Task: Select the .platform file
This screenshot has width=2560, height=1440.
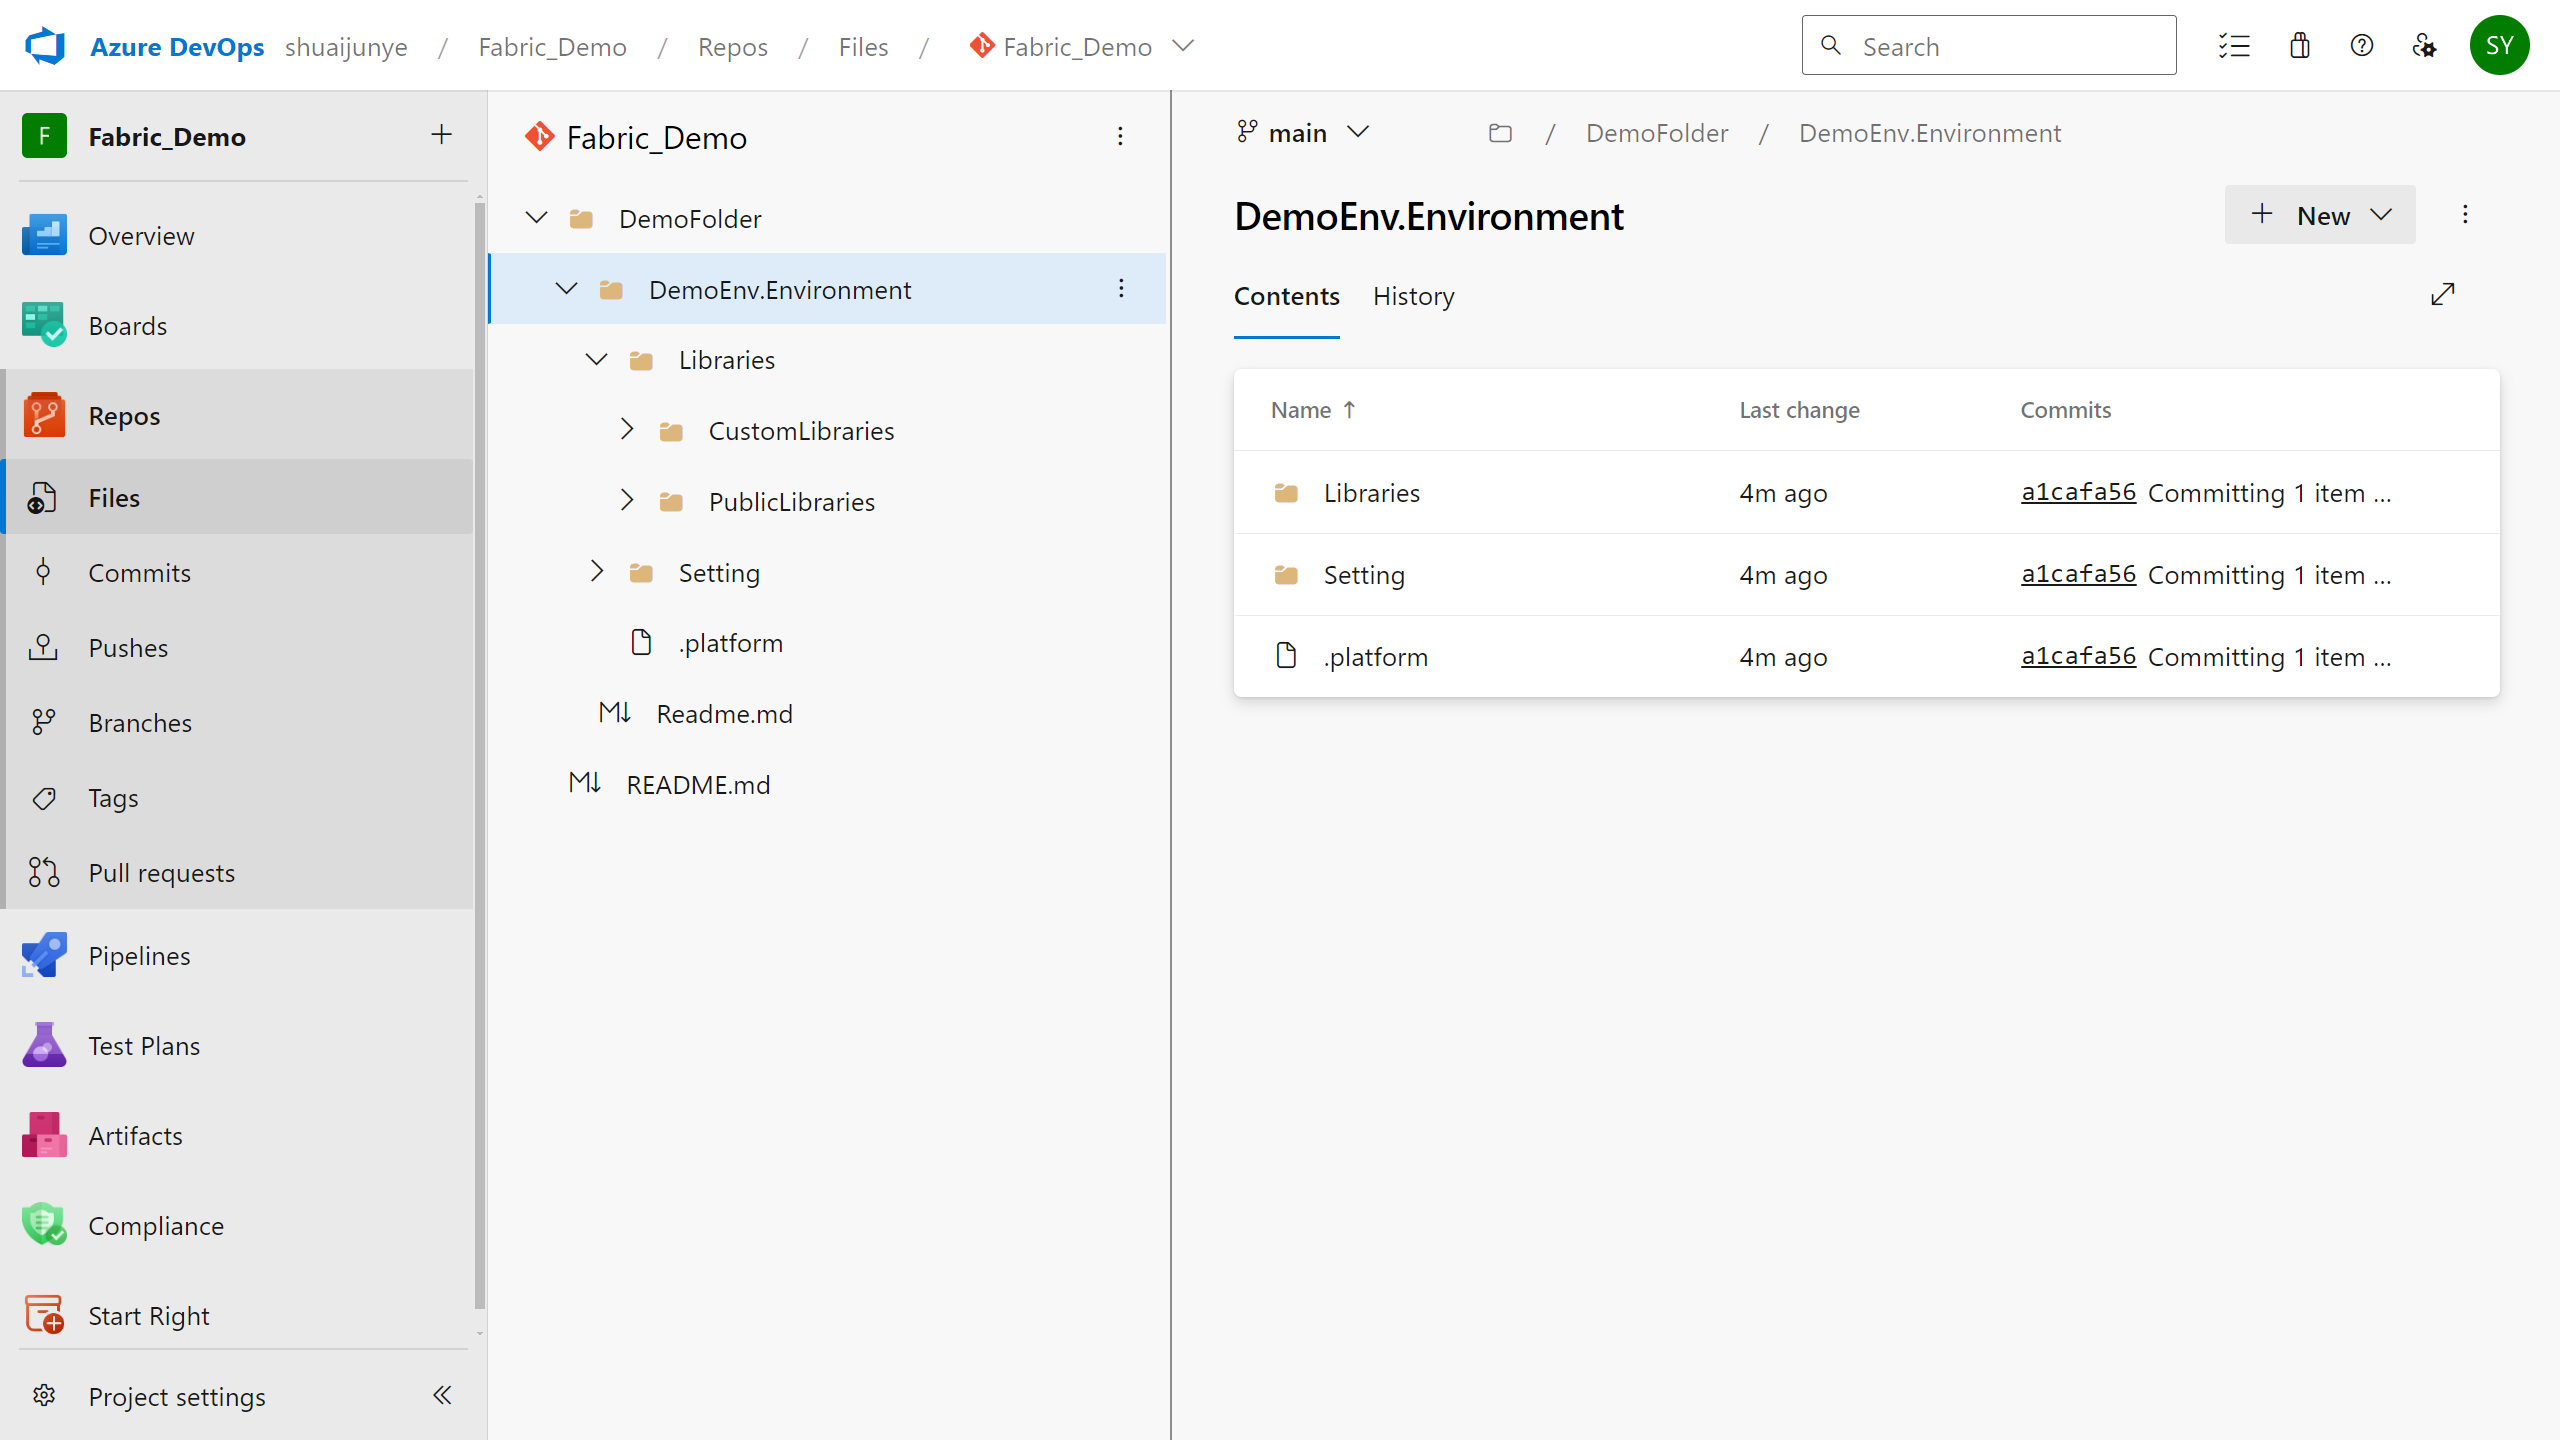Action: 1375,656
